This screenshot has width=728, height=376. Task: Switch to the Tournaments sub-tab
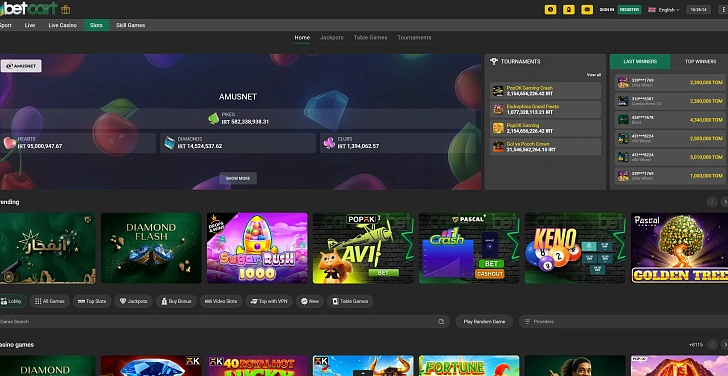[414, 38]
